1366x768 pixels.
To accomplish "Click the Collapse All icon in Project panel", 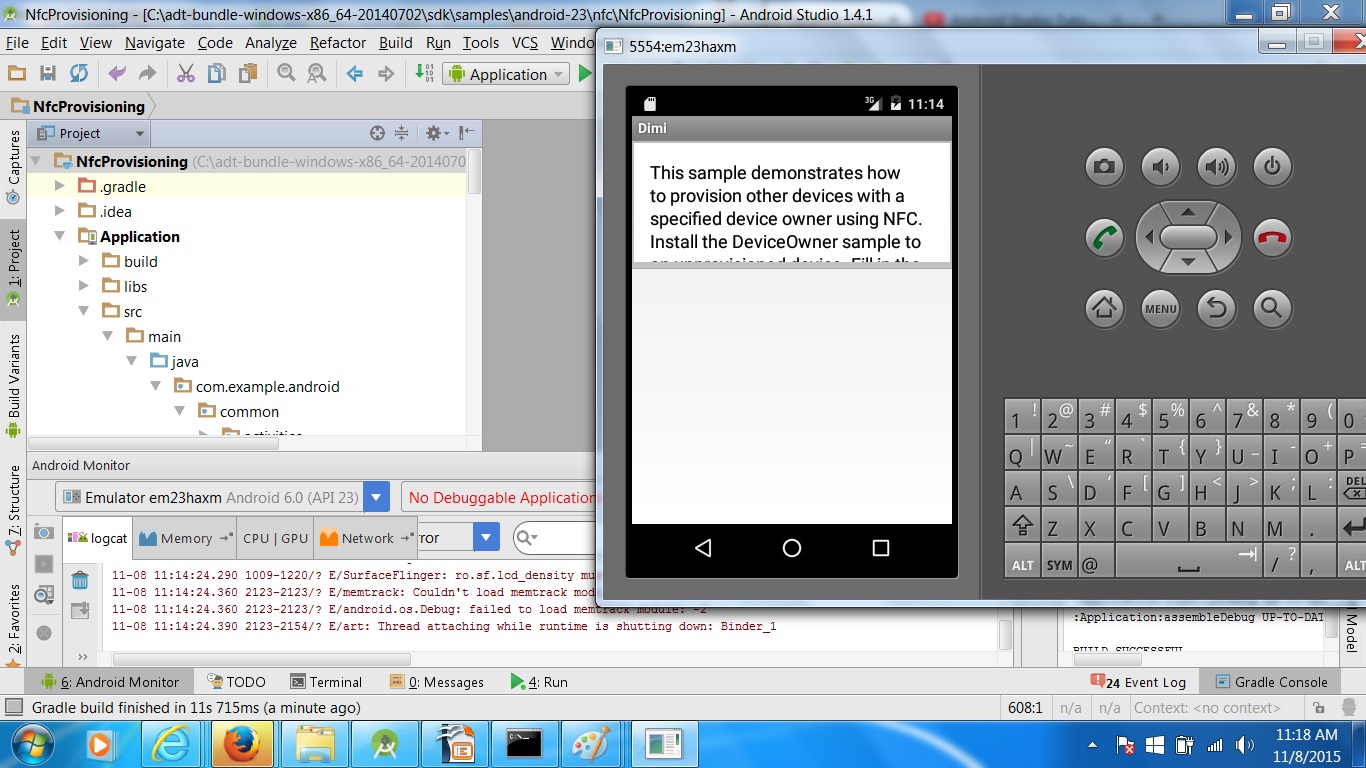I will click(x=401, y=133).
